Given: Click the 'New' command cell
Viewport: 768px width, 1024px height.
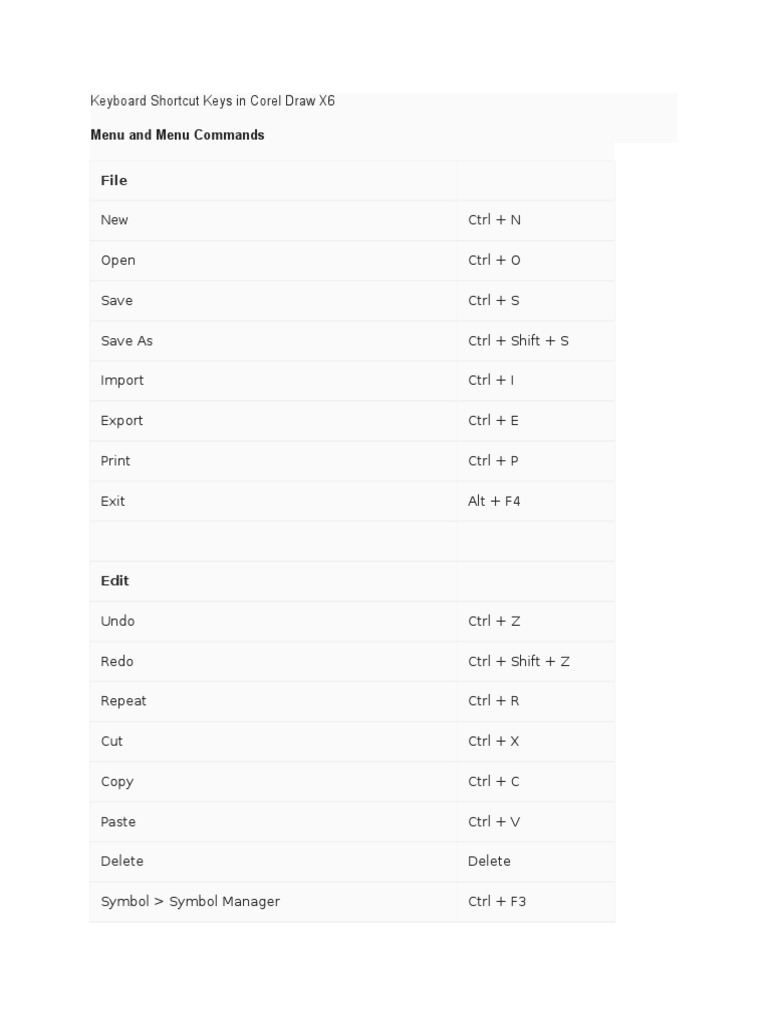Looking at the screenshot, I should (x=115, y=220).
